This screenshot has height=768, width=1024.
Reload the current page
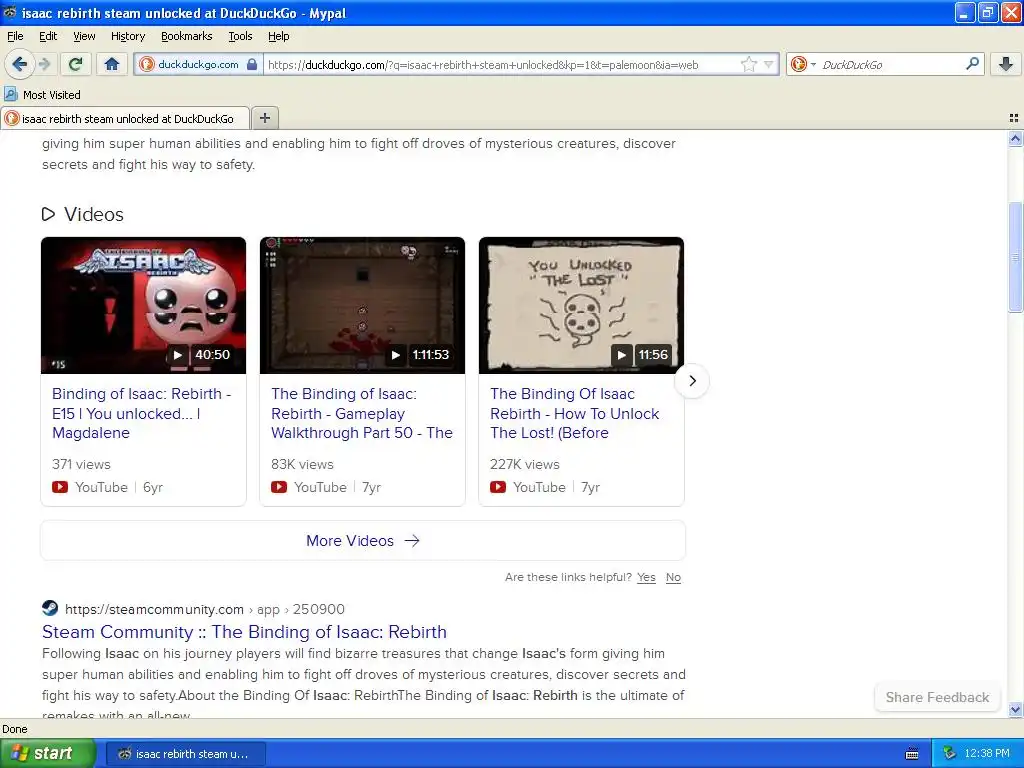pos(76,64)
